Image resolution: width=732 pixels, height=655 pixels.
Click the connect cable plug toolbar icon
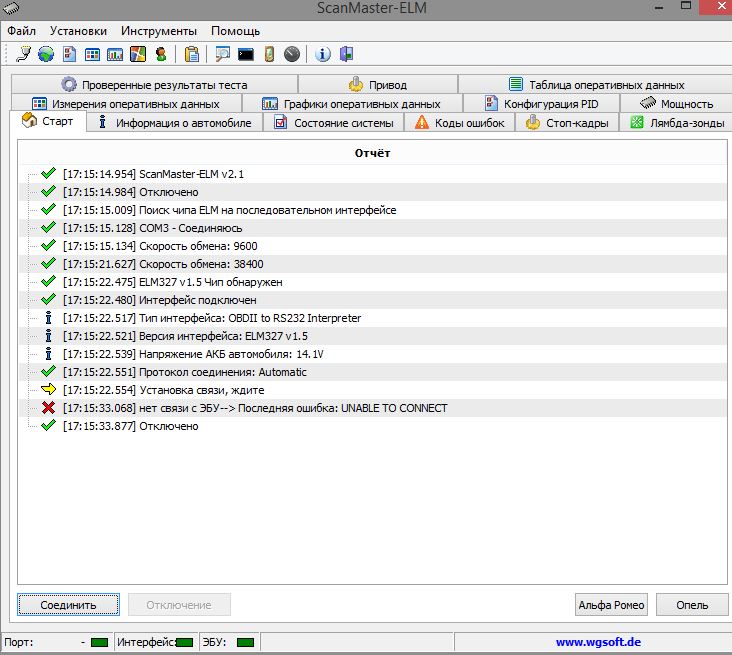click(x=23, y=54)
